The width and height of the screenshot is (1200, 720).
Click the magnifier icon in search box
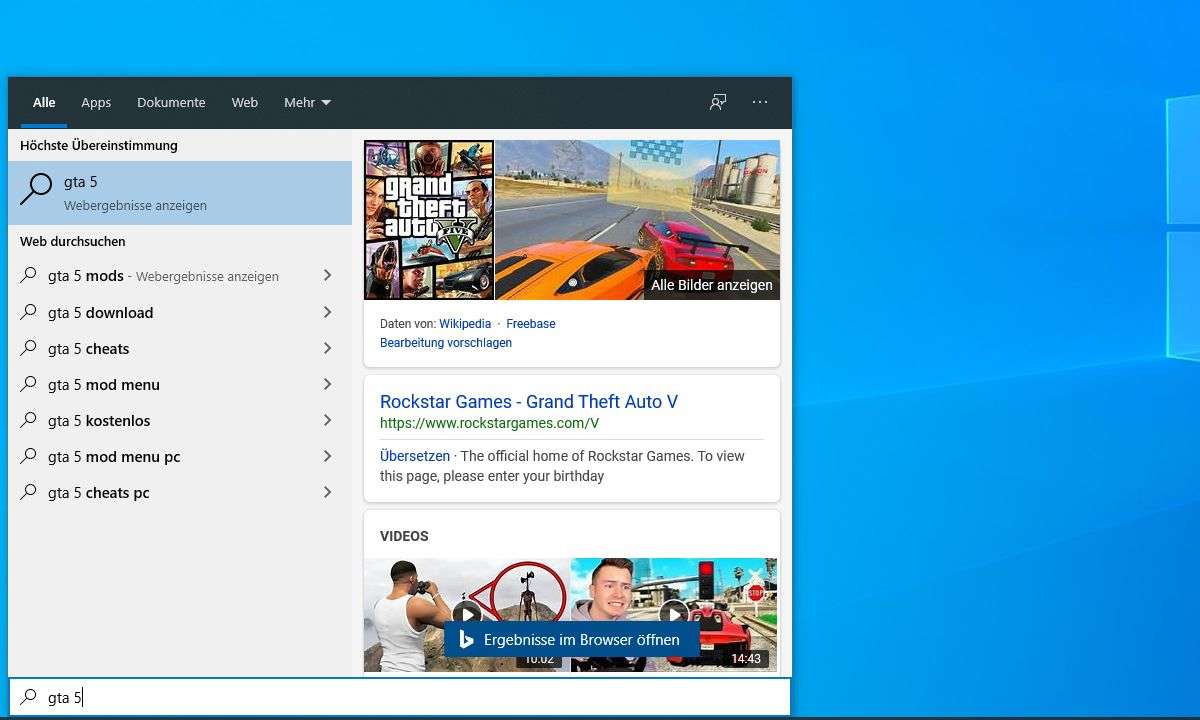(x=29, y=697)
